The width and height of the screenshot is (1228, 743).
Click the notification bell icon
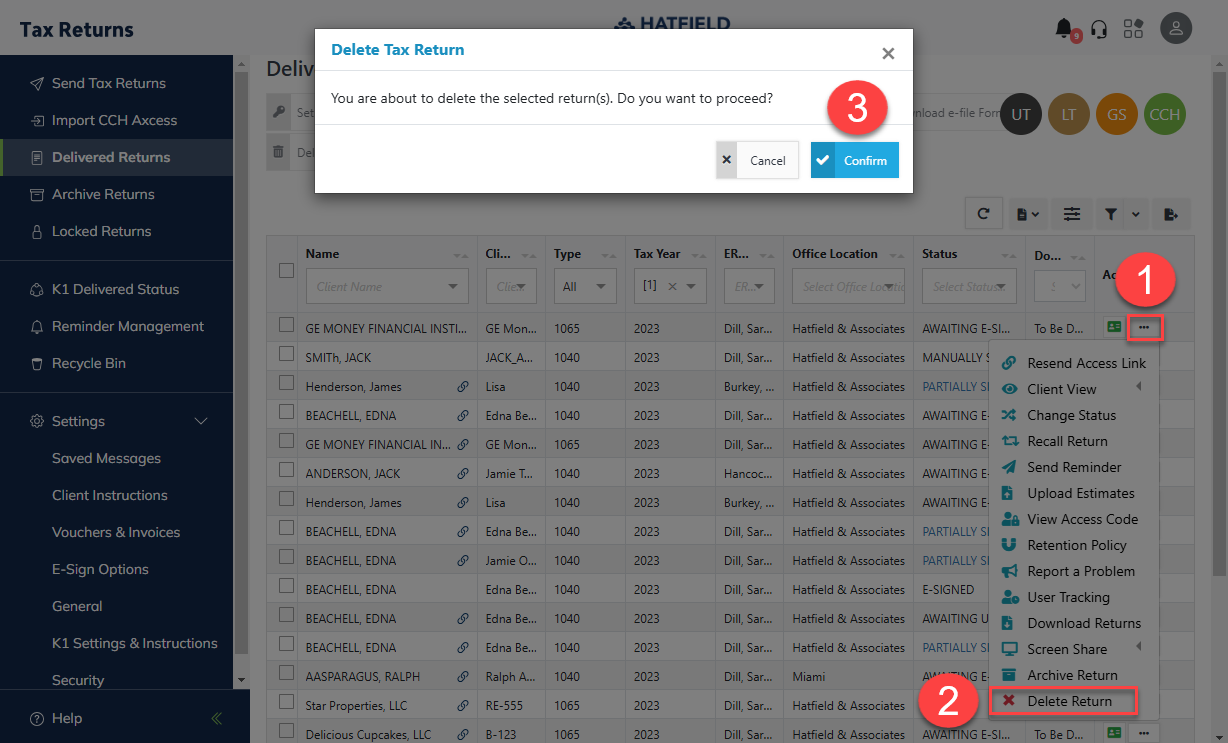pyautogui.click(x=1065, y=29)
